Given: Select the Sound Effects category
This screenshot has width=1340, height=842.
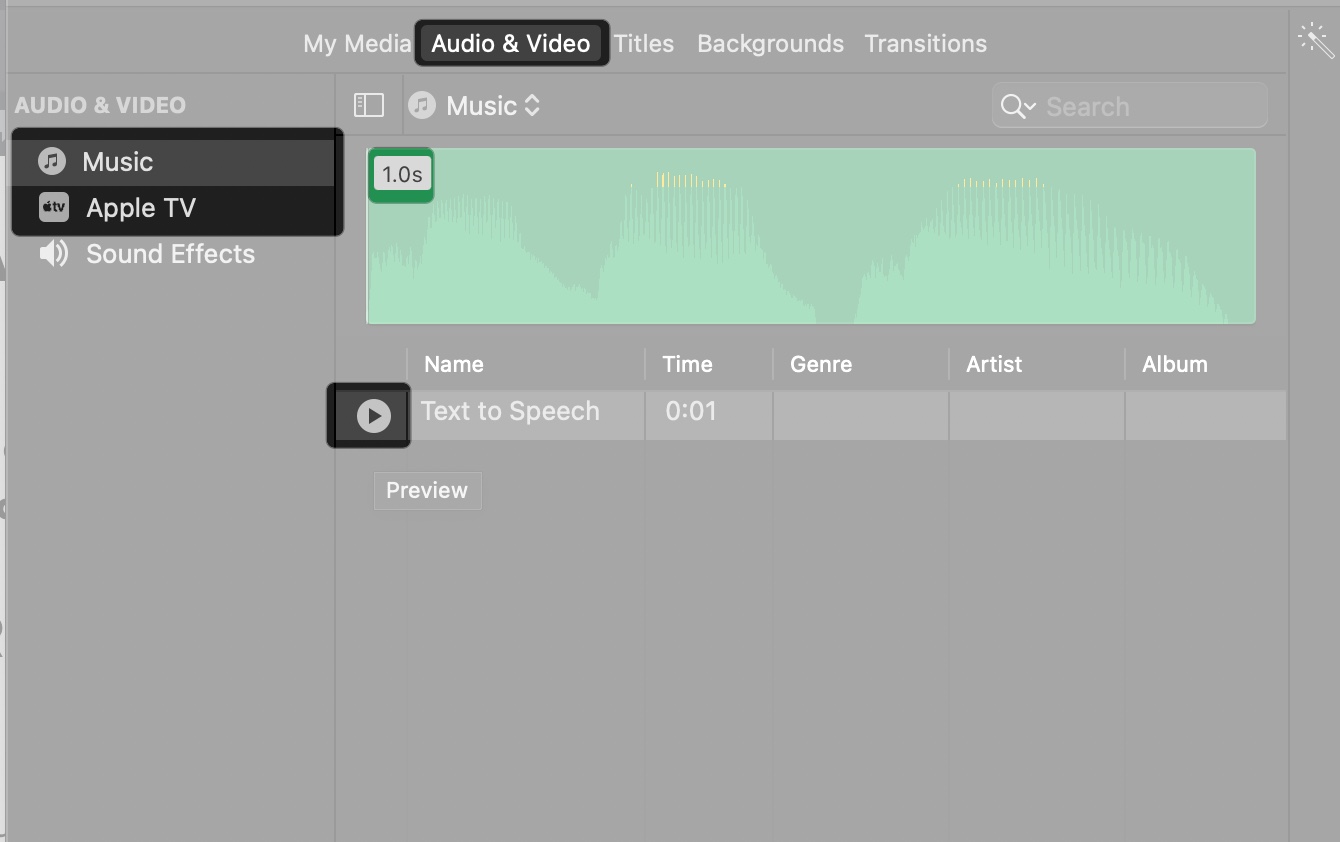Looking at the screenshot, I should point(170,253).
